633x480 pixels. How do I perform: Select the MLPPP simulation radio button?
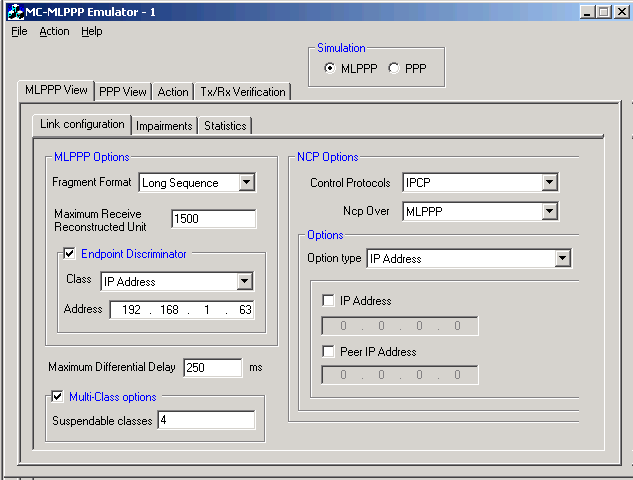point(329,68)
